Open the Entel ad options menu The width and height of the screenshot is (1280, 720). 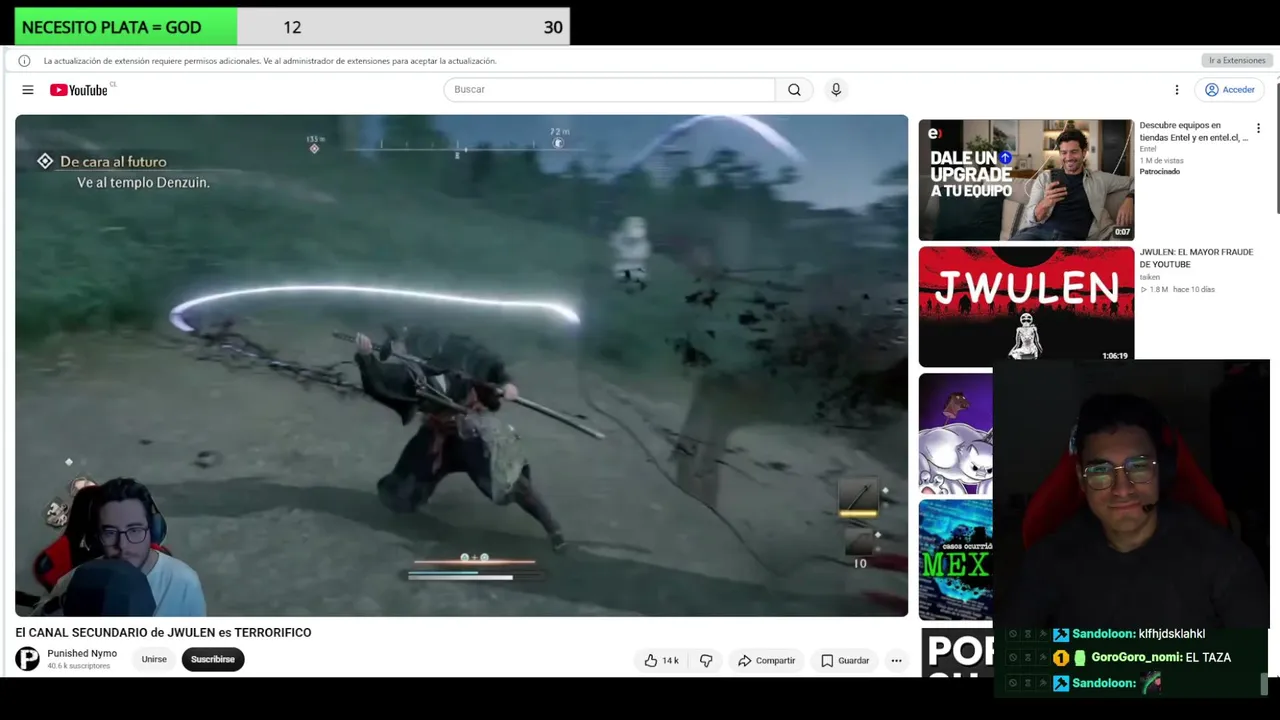click(x=1258, y=129)
